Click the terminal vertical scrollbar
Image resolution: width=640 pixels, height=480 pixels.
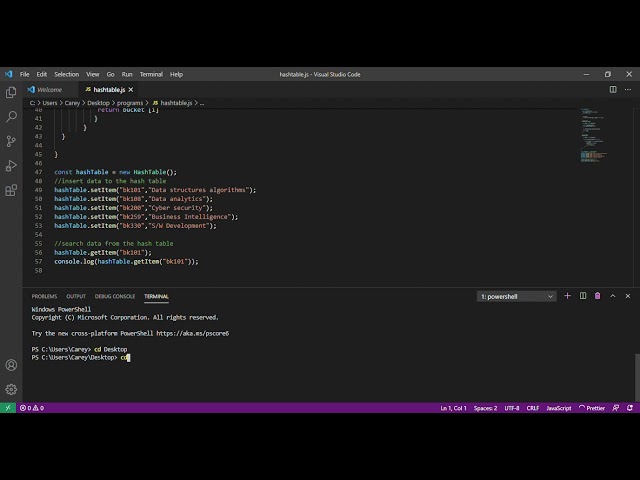(637, 378)
